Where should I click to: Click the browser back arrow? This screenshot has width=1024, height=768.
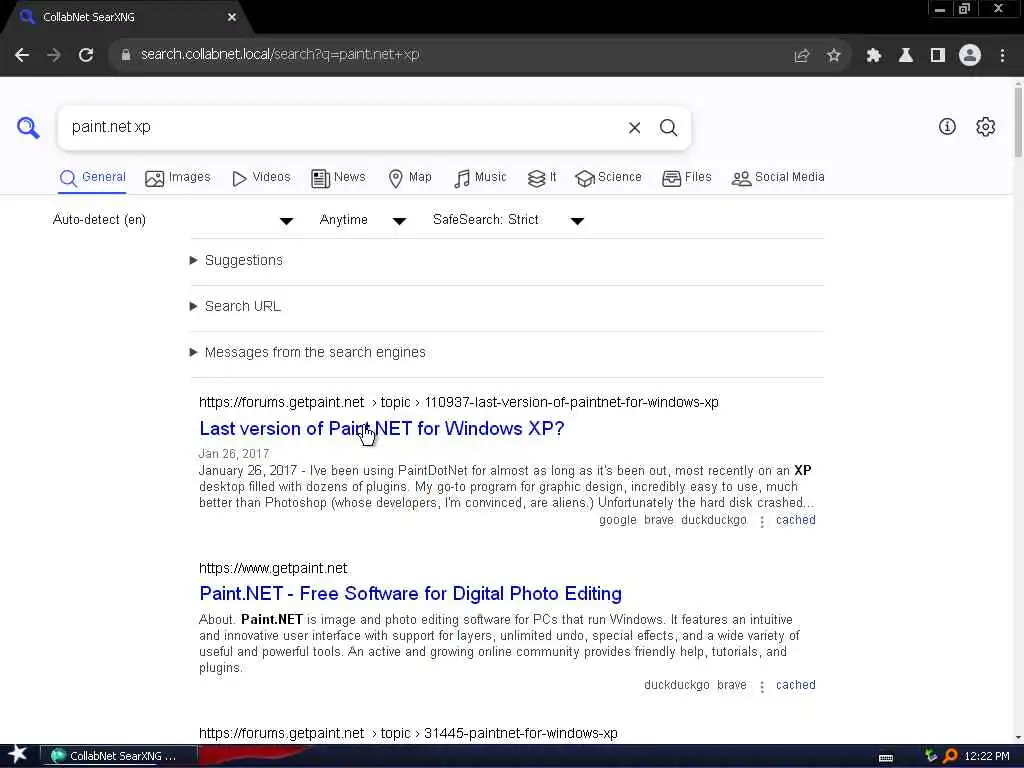(22, 55)
